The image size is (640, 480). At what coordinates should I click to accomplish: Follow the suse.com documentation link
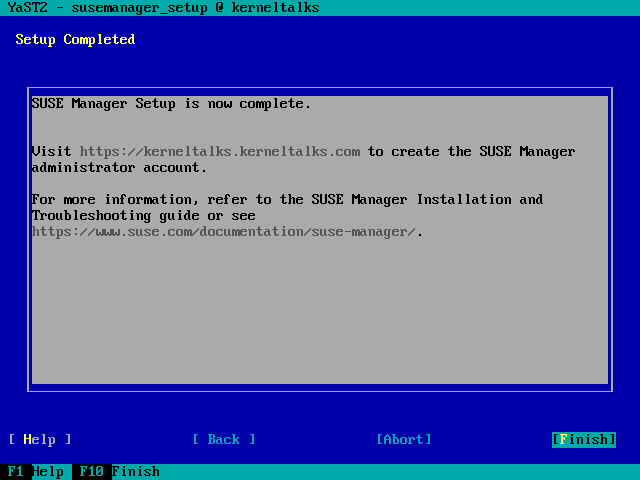click(x=224, y=232)
